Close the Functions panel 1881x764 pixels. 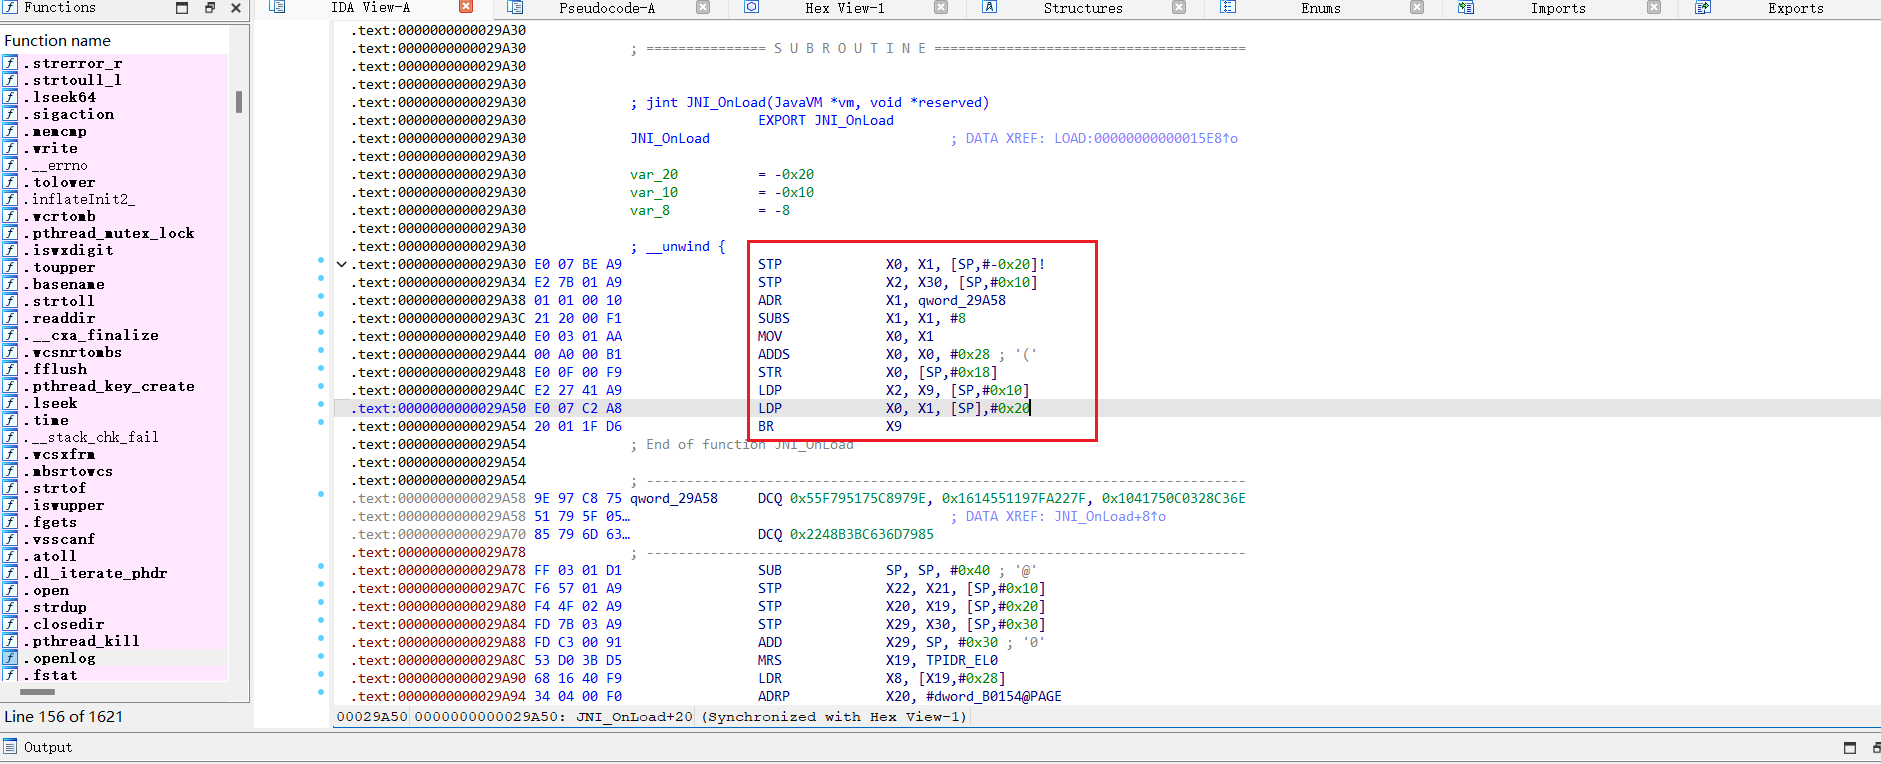[236, 7]
